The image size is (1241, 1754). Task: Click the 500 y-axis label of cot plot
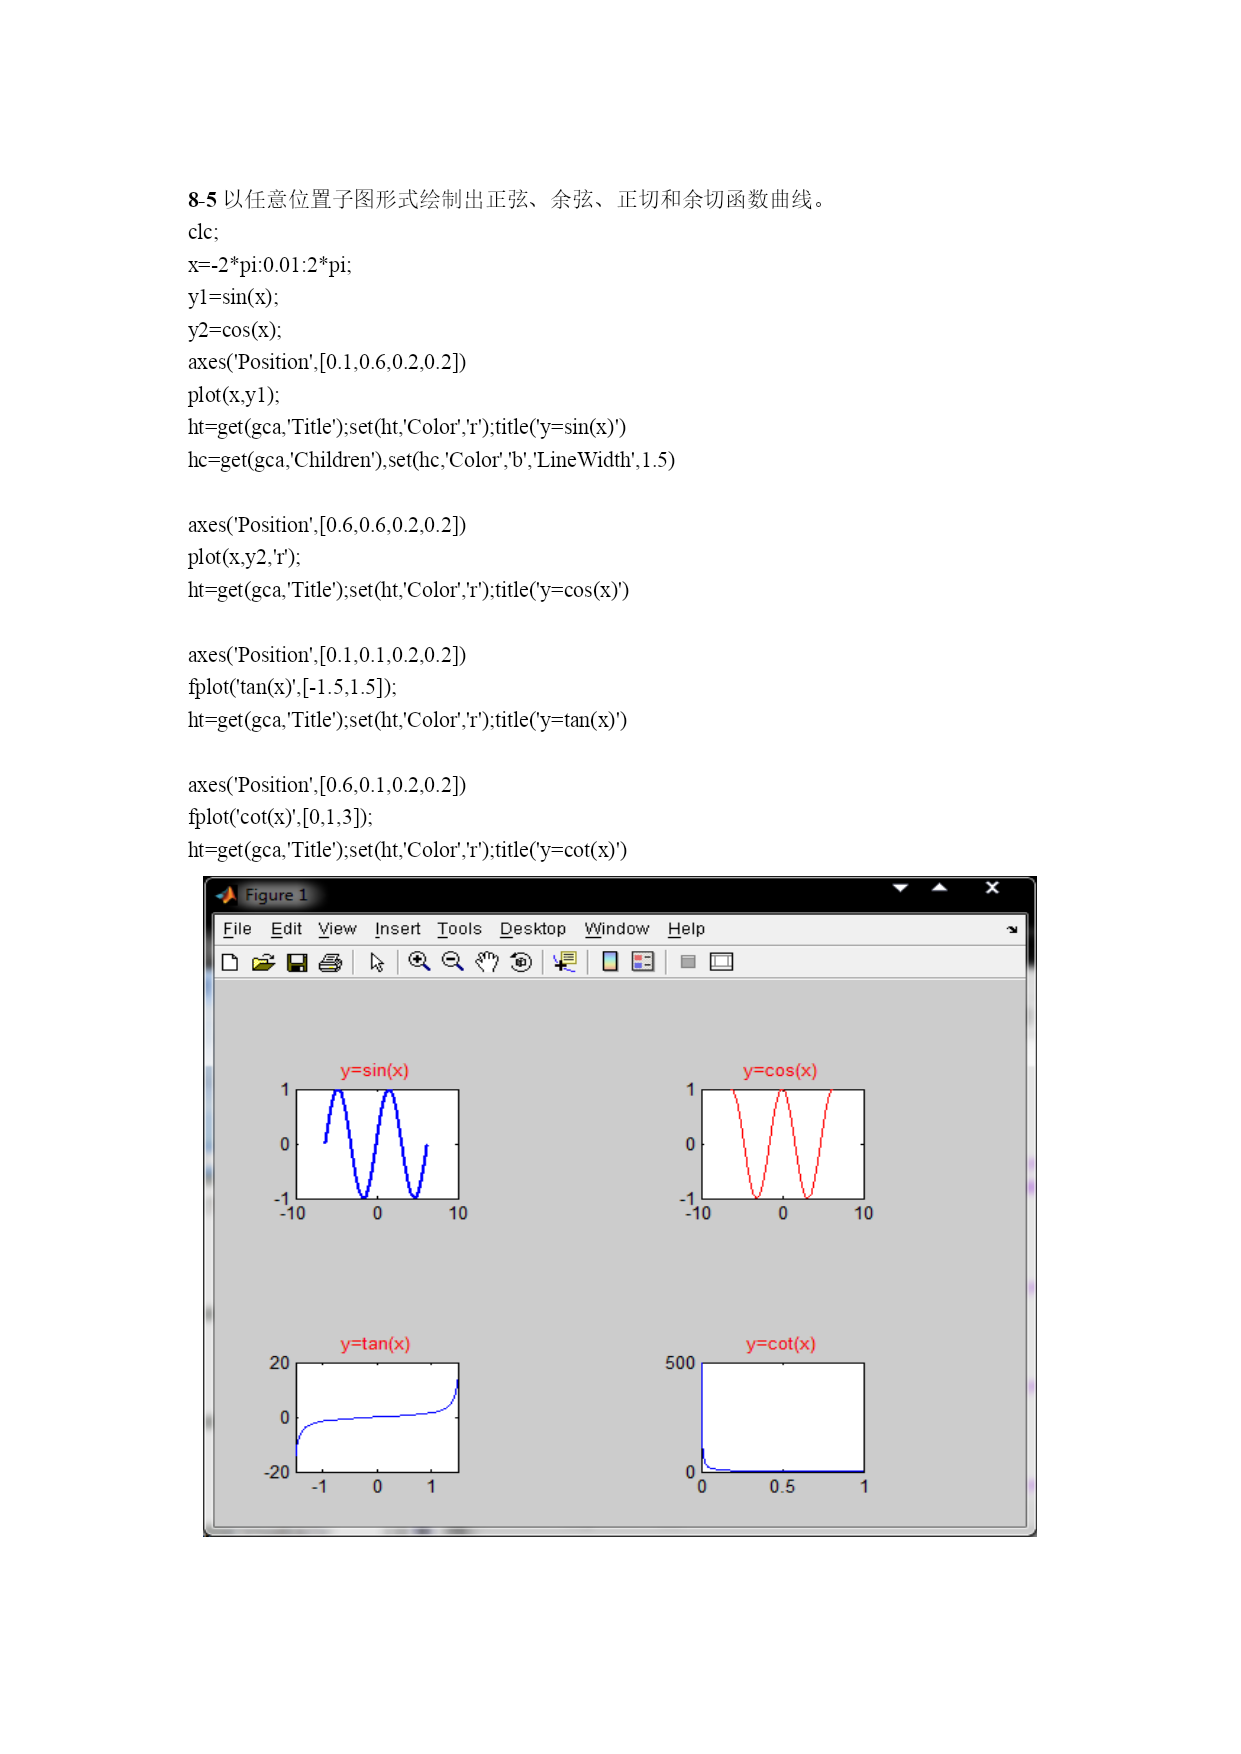tap(680, 1363)
